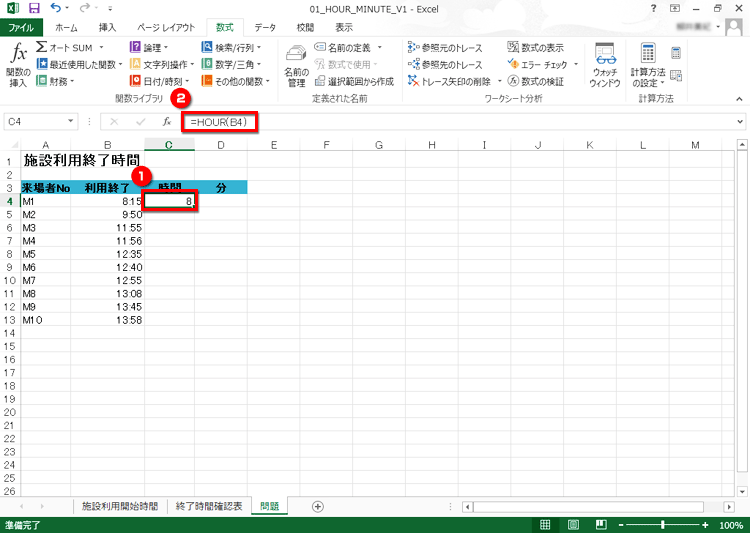
Task: Open the AutoSUM function button
Action: point(64,47)
